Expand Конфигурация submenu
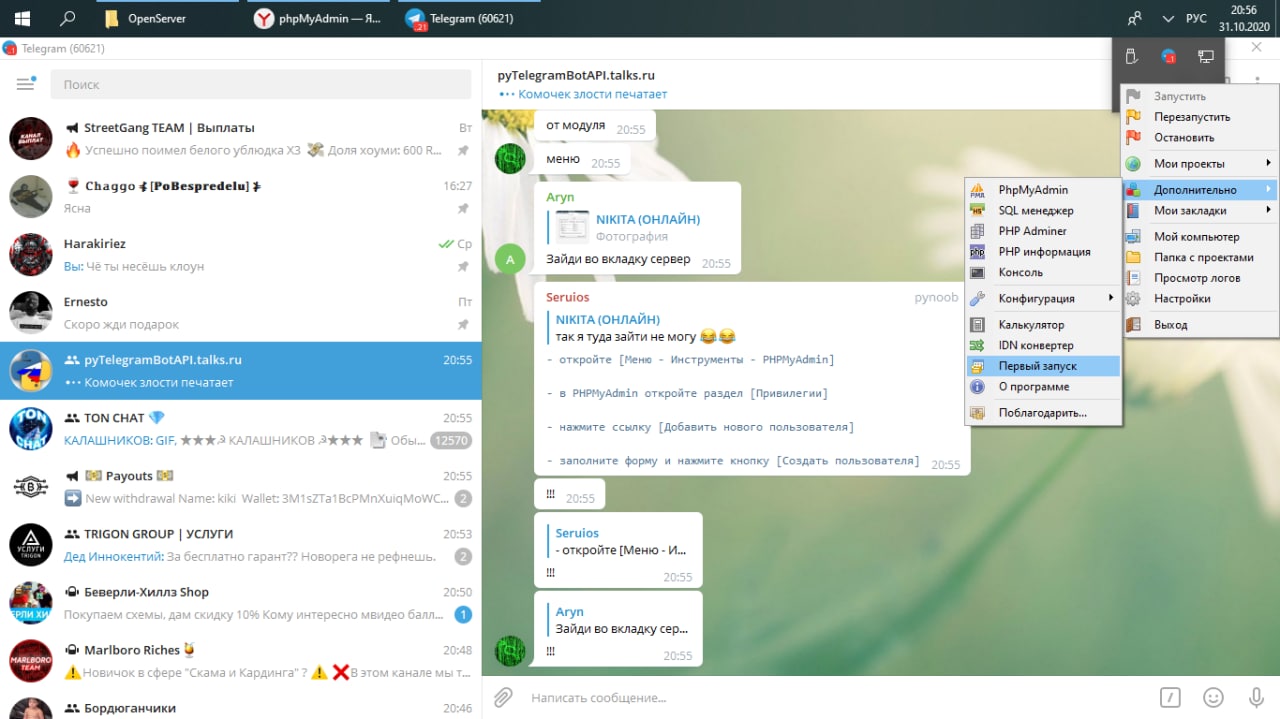 1043,298
